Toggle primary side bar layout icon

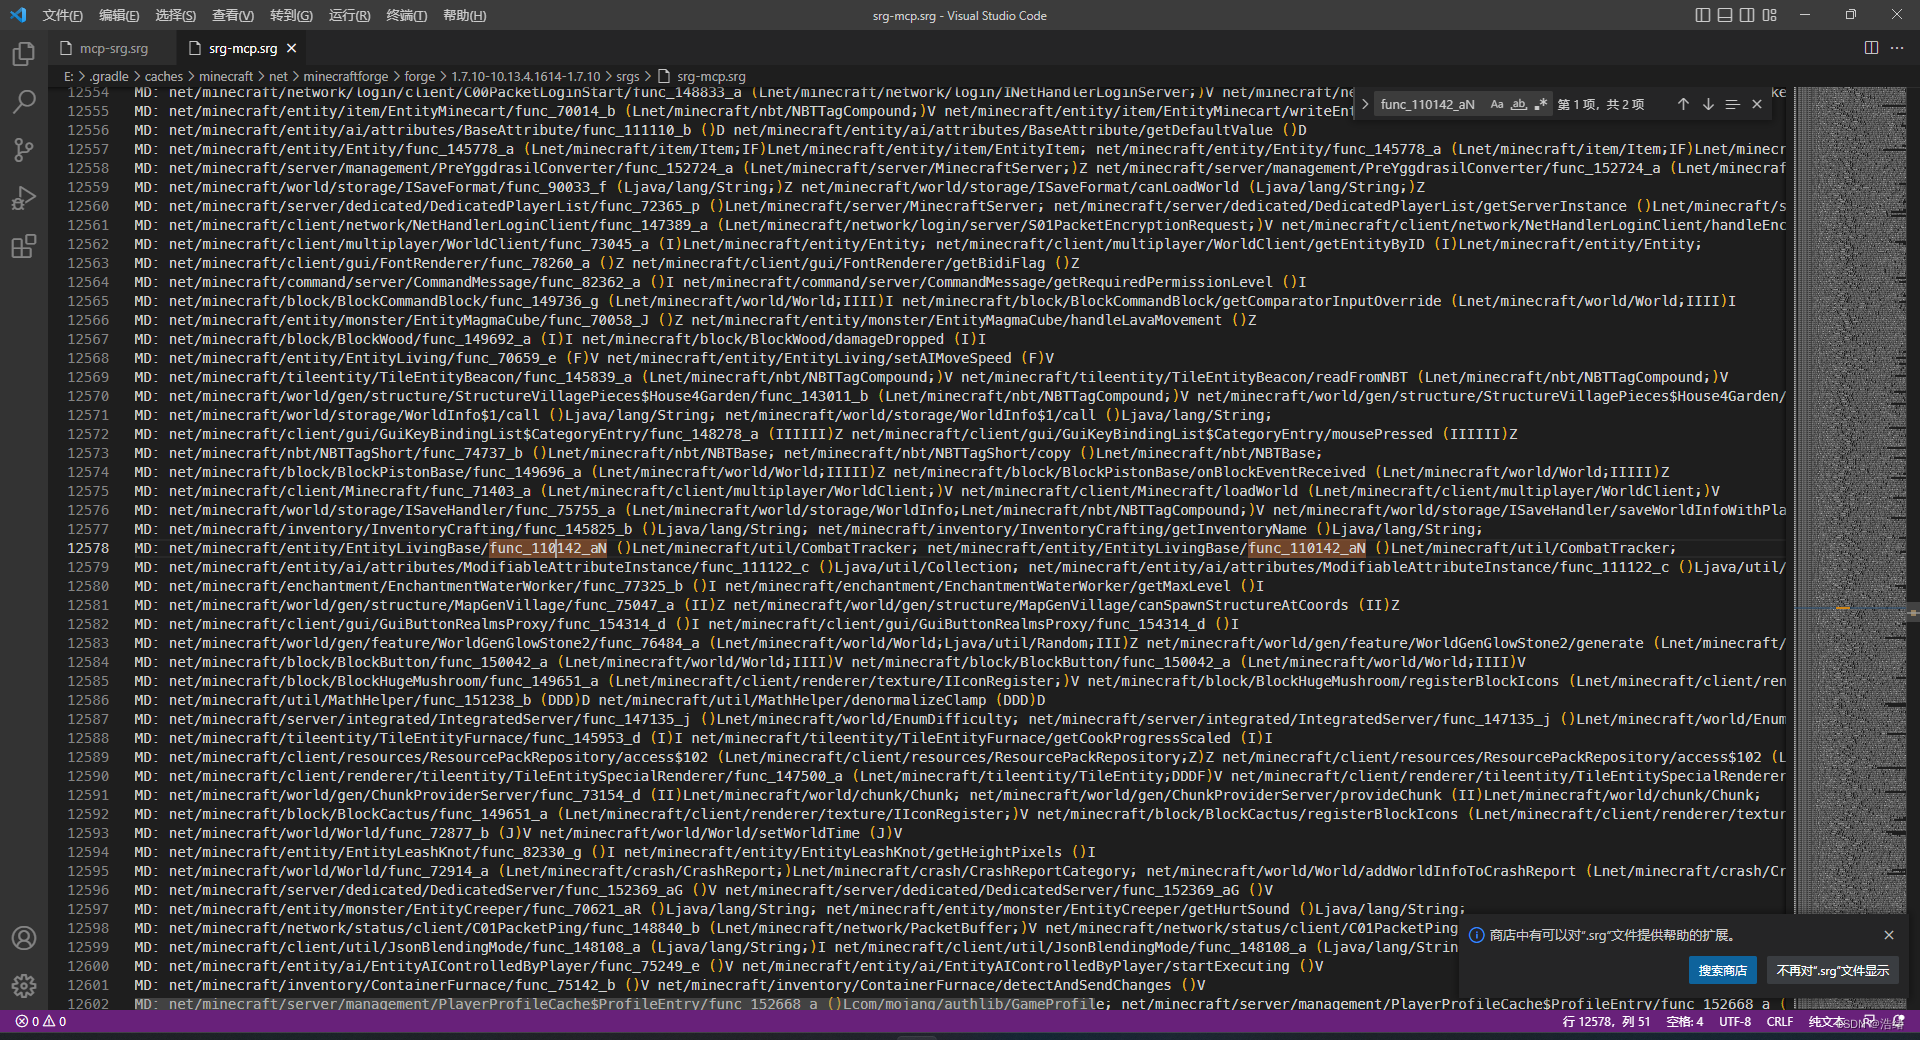tap(1703, 15)
